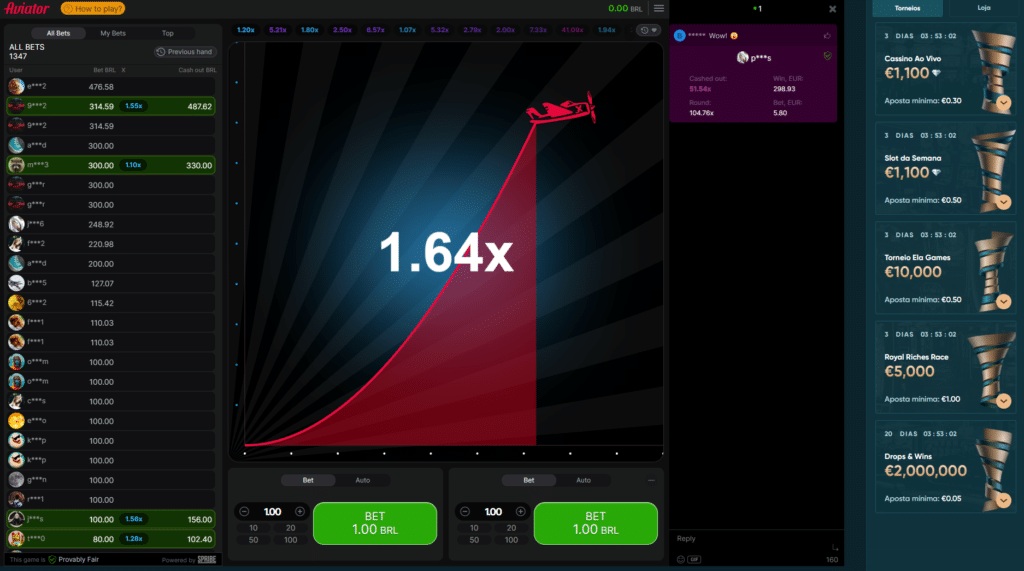The height and width of the screenshot is (571, 1024).
Task: Open the round history dropdown beside multipliers
Action: (648, 30)
